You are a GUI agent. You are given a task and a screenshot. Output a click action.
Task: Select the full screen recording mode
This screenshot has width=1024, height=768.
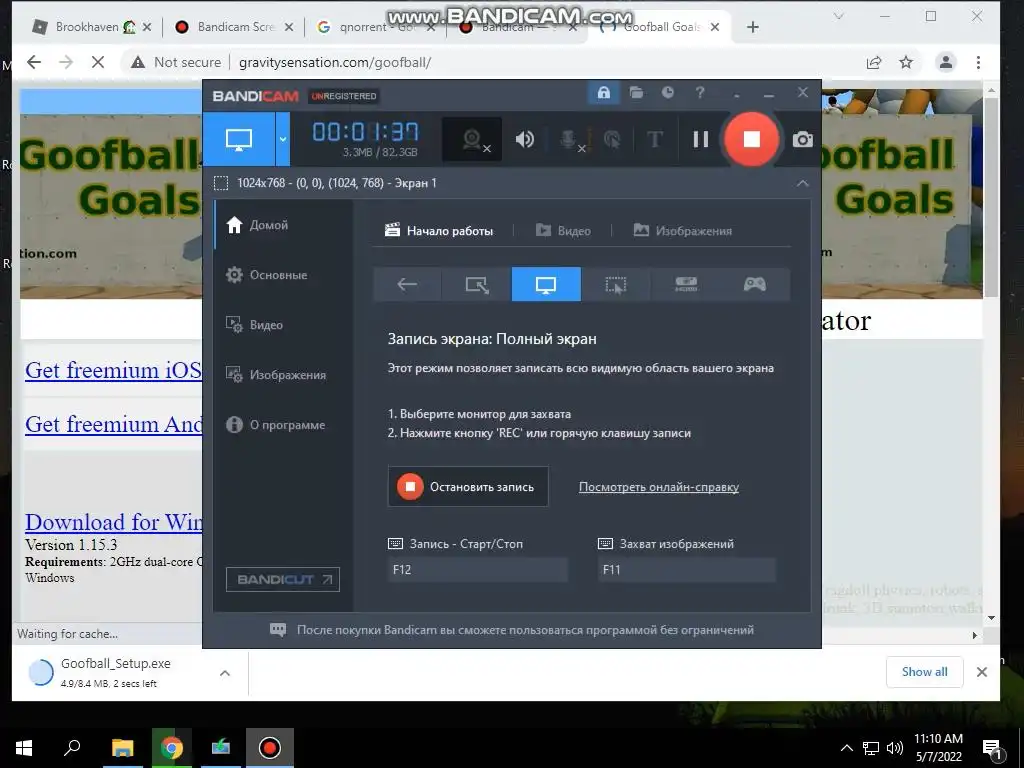tap(546, 284)
